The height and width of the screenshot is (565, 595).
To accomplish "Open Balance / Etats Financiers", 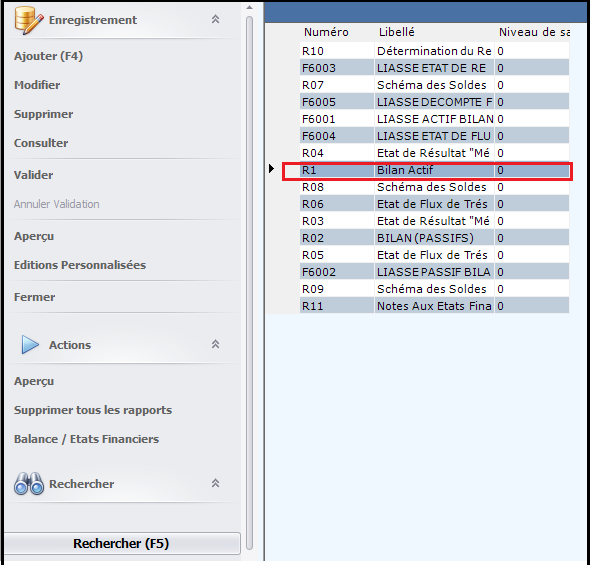I will [86, 439].
